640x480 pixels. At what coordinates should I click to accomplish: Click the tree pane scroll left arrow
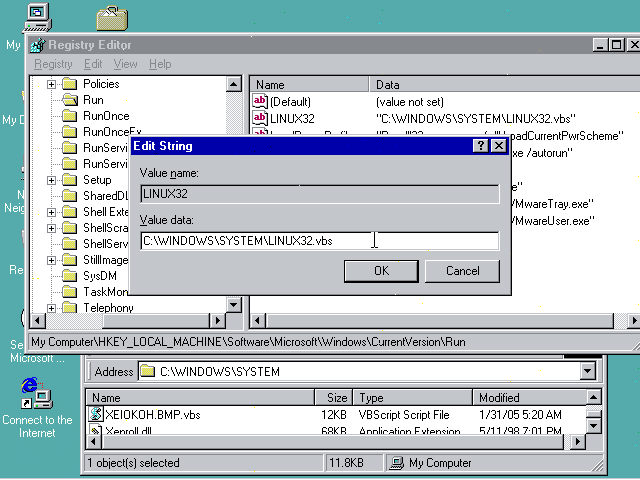click(38, 321)
